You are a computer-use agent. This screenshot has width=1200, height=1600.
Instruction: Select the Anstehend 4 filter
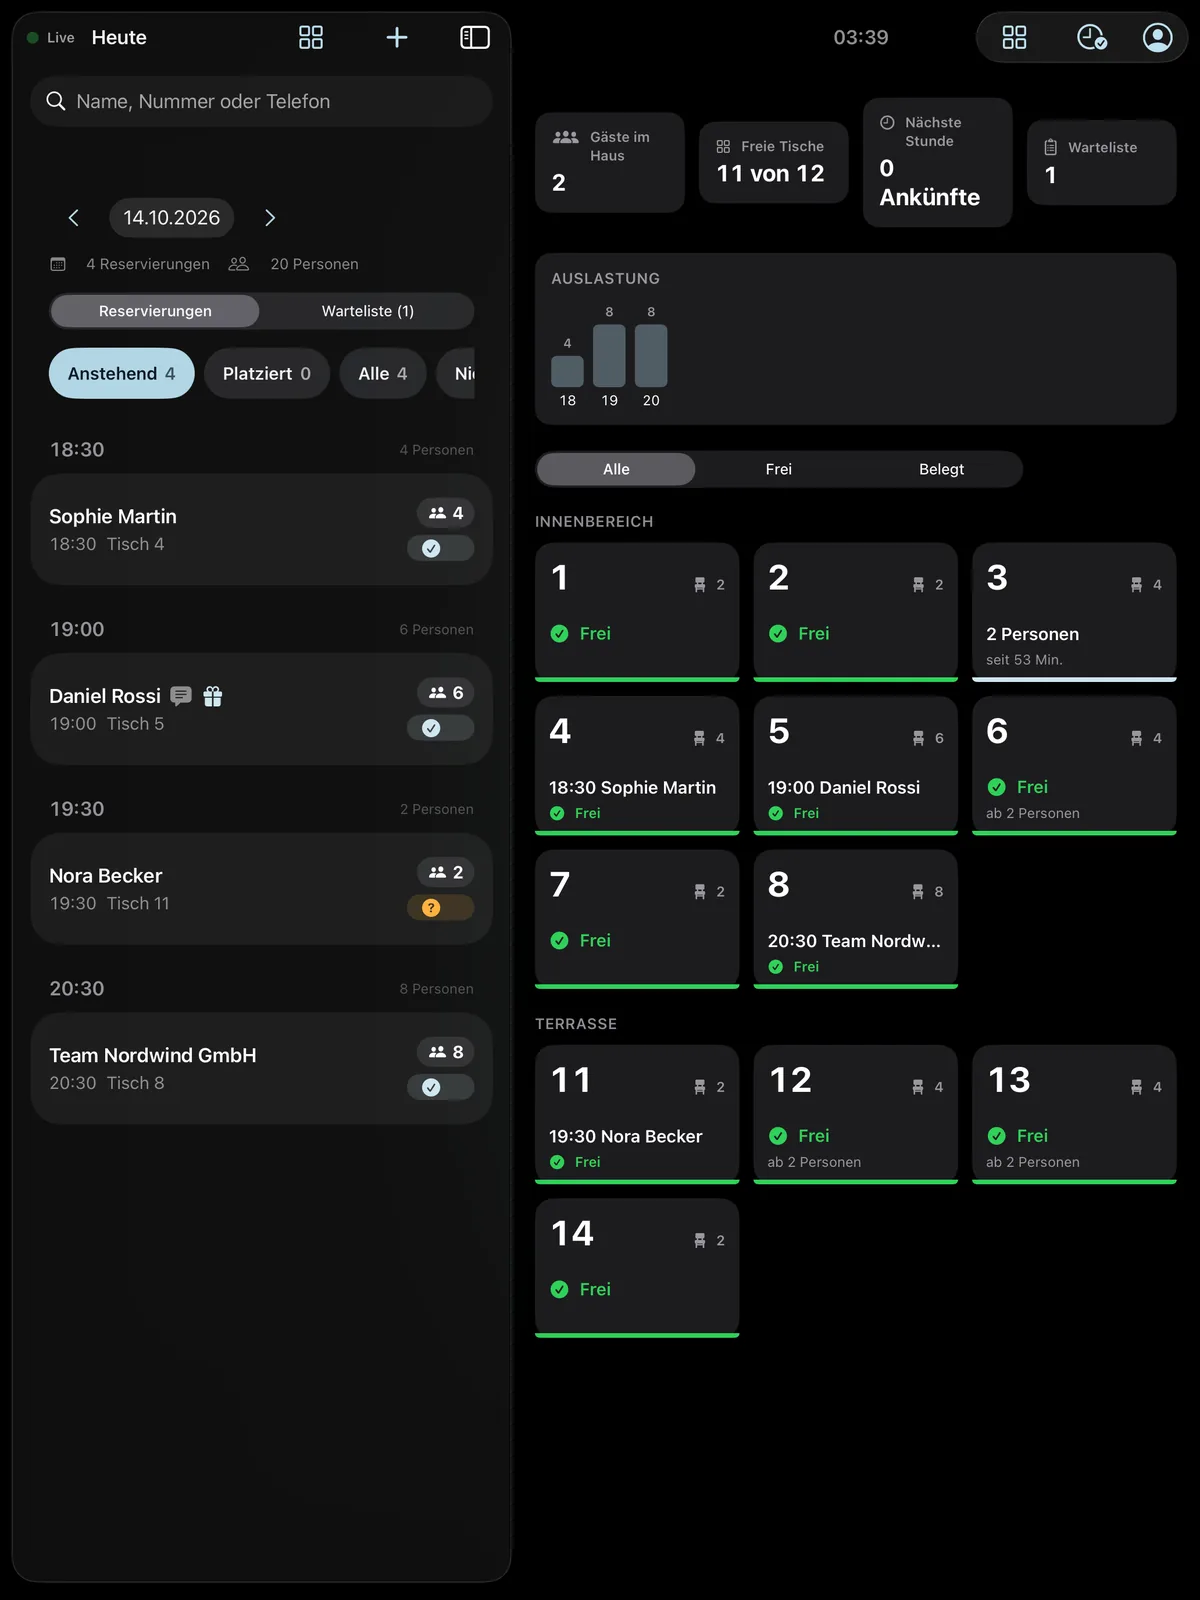click(122, 373)
